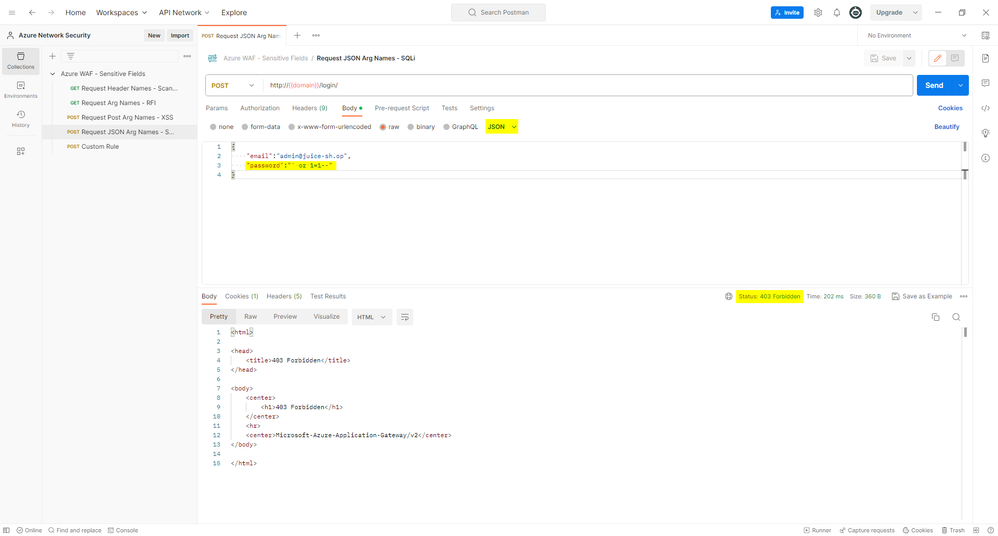Viewport: 998px width, 536px height.
Task: Go forward with the right arrow
Action: (51, 13)
